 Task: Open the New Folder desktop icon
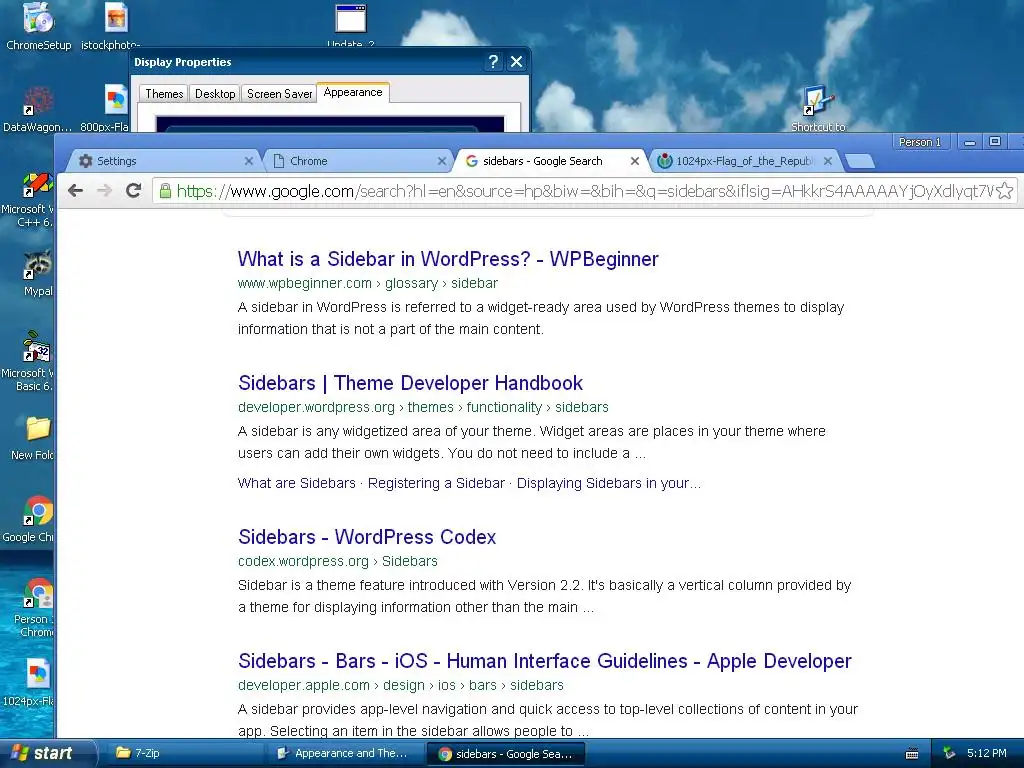(35, 438)
